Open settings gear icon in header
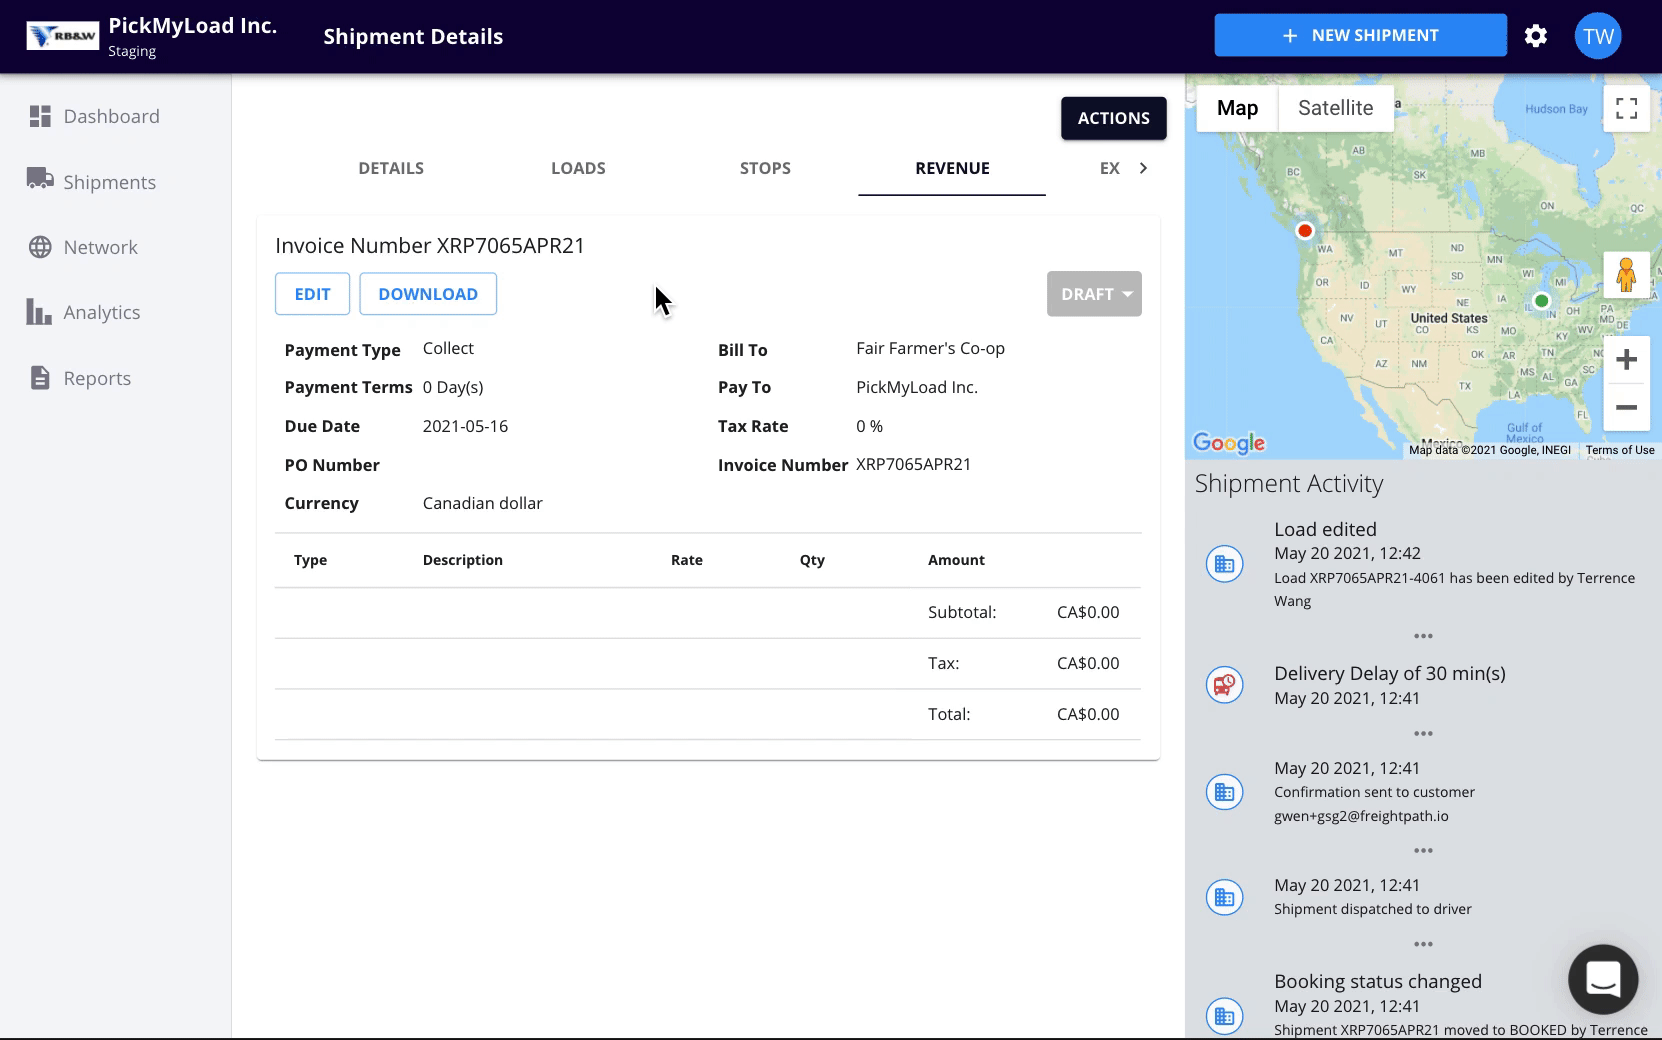This screenshot has height=1040, width=1662. point(1536,36)
